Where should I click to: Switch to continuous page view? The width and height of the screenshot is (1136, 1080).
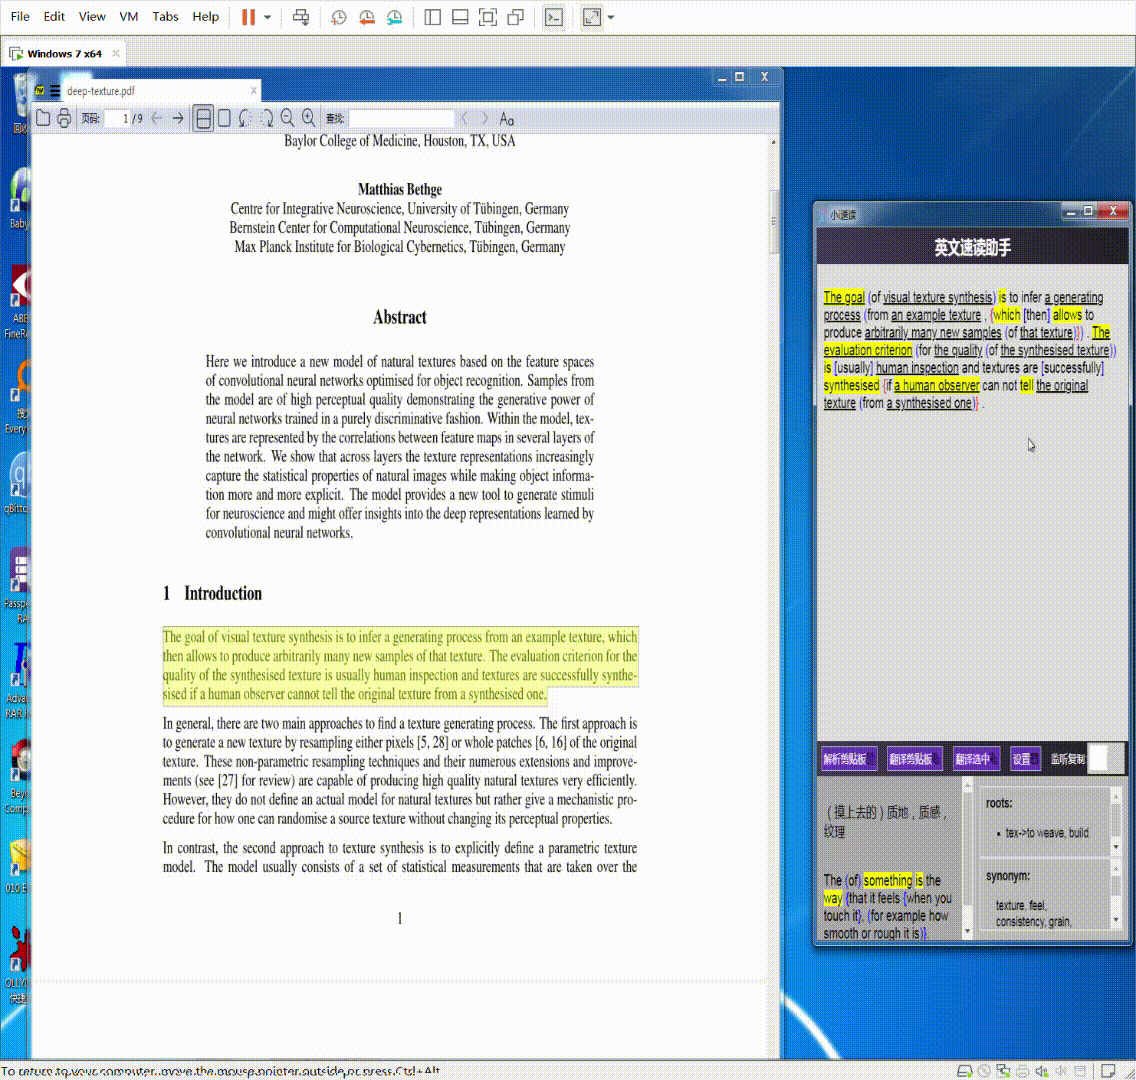pos(204,118)
